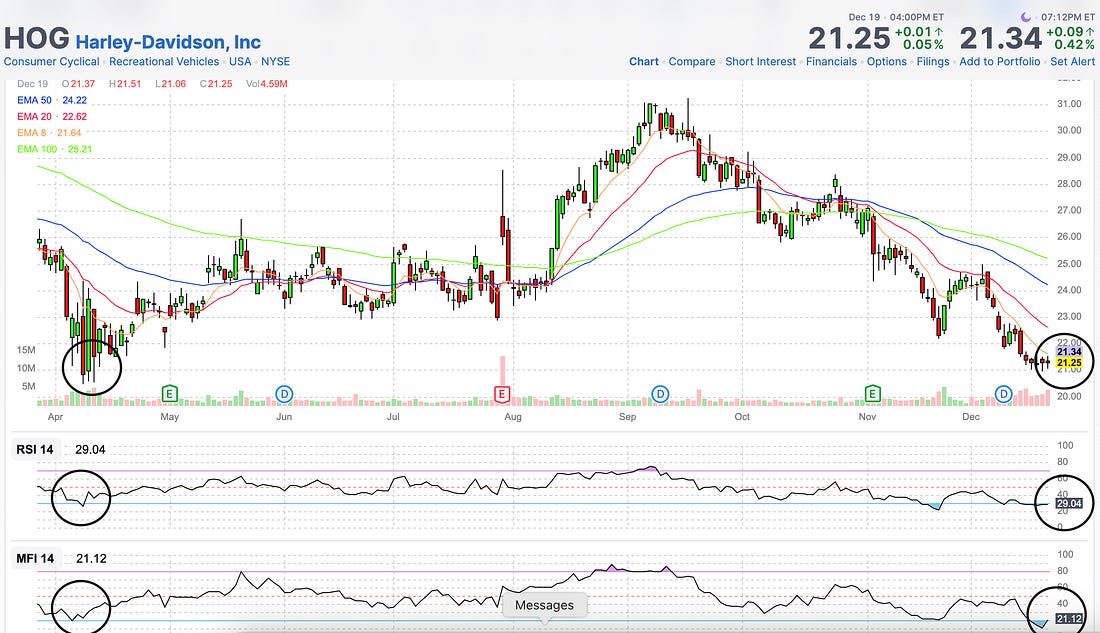The image size is (1100, 633).
Task: Click the red earnings E marker near August
Action: pyautogui.click(x=502, y=394)
